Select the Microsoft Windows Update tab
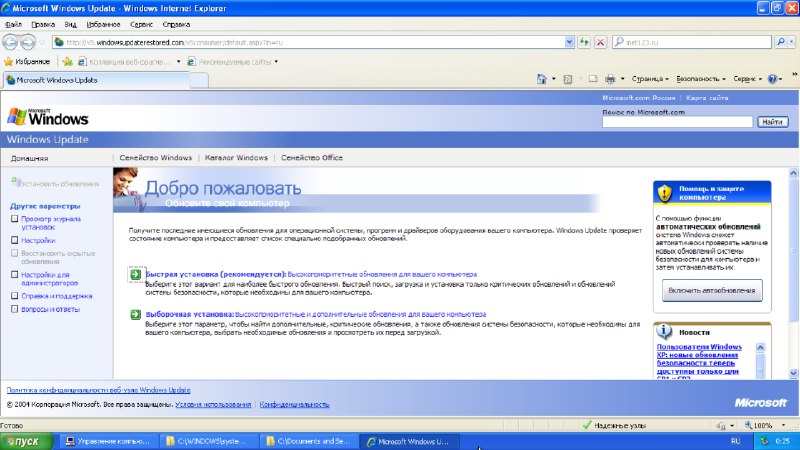 coord(96,80)
